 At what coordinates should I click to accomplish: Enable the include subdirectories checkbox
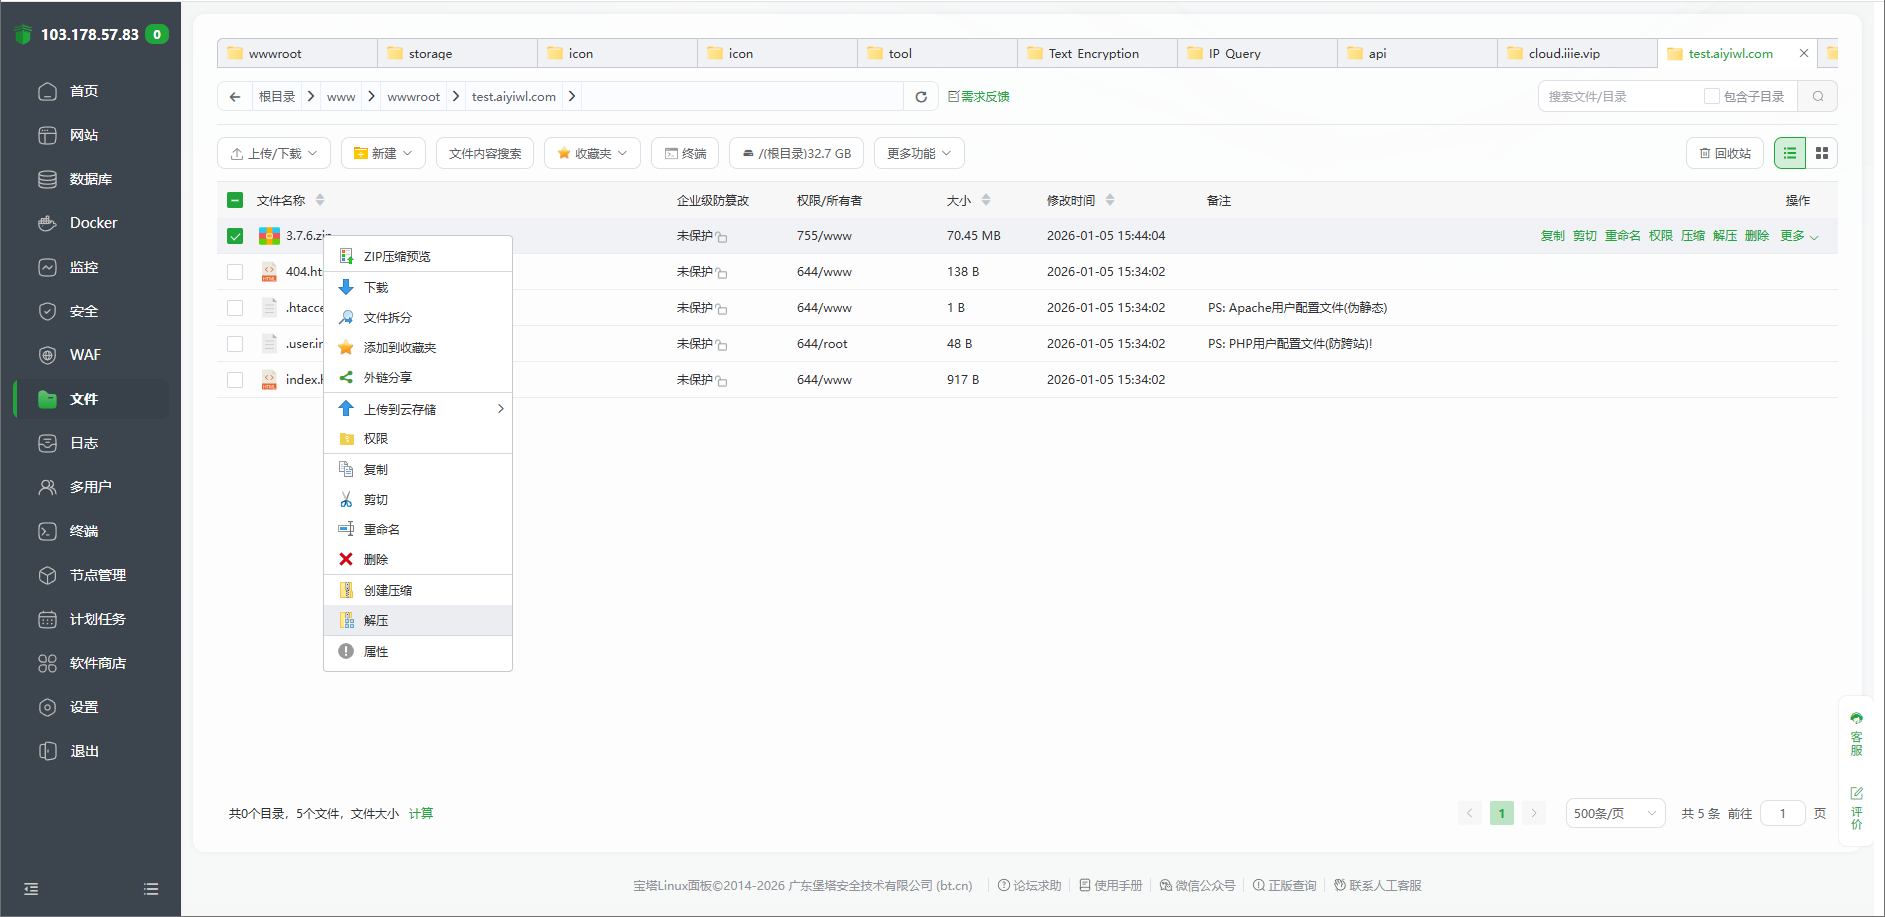tap(1712, 97)
